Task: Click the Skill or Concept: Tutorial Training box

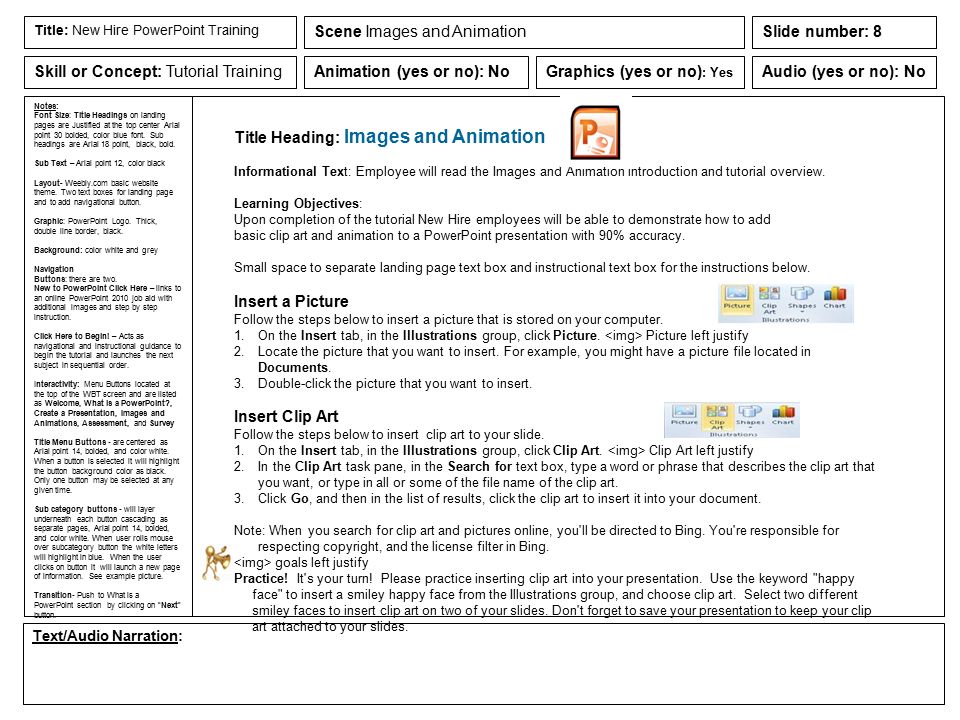Action: (x=160, y=72)
